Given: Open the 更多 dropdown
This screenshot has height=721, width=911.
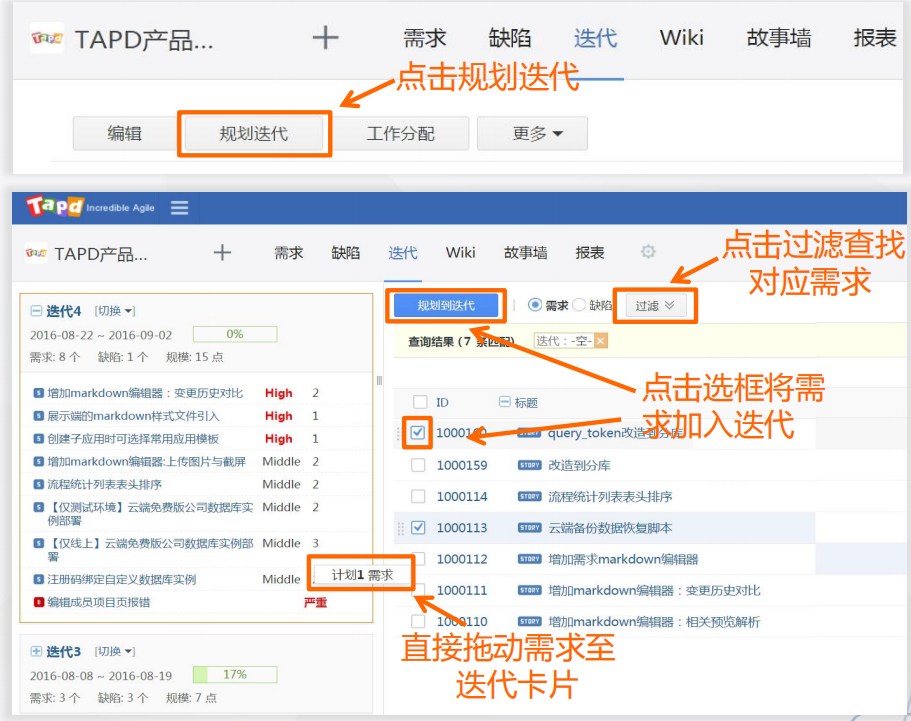Looking at the screenshot, I should pos(532,134).
